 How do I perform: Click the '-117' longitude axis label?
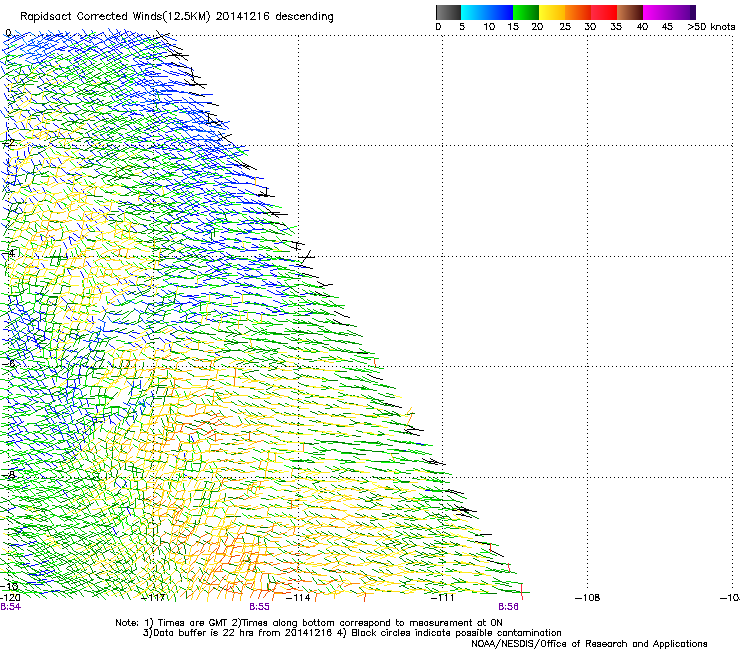pyautogui.click(x=153, y=598)
